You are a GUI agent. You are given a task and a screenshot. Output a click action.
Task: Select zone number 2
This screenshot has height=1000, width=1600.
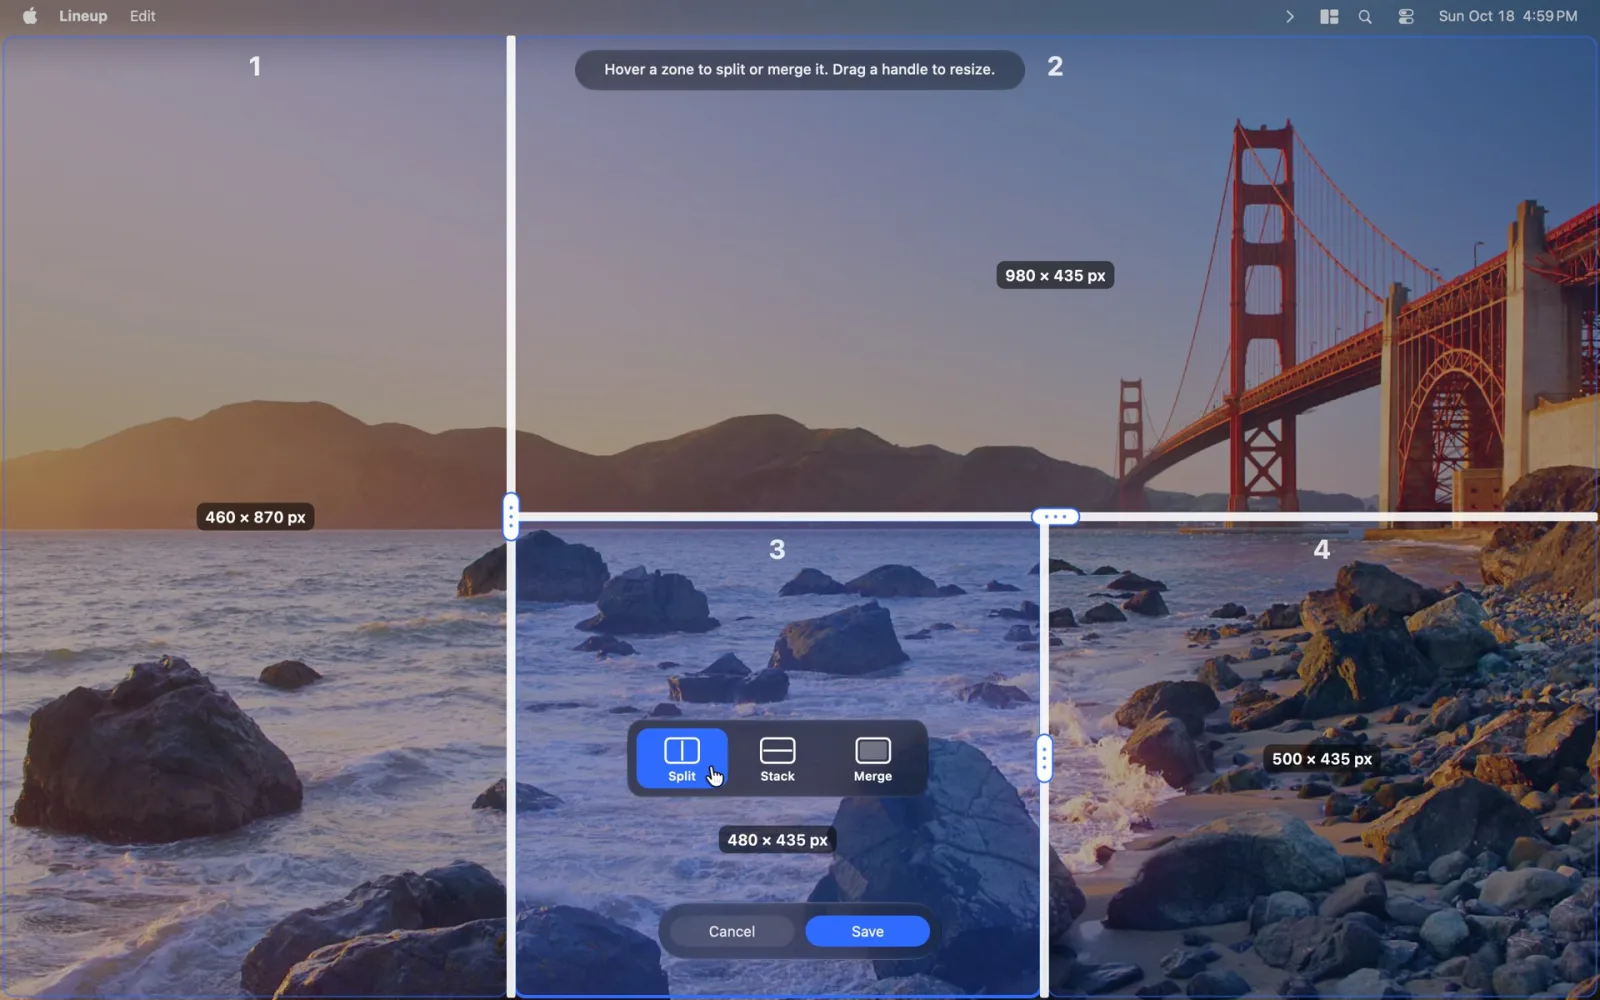coord(1055,66)
